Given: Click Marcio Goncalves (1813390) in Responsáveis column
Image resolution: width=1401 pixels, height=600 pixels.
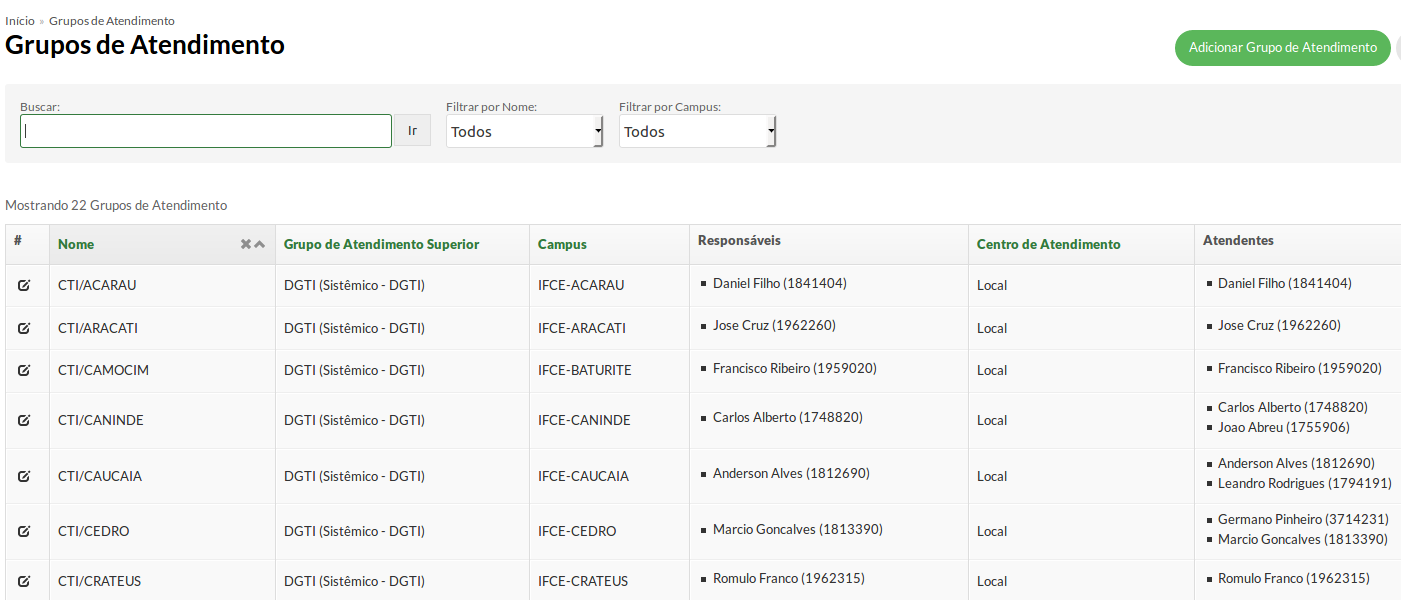Looking at the screenshot, I should pos(798,529).
